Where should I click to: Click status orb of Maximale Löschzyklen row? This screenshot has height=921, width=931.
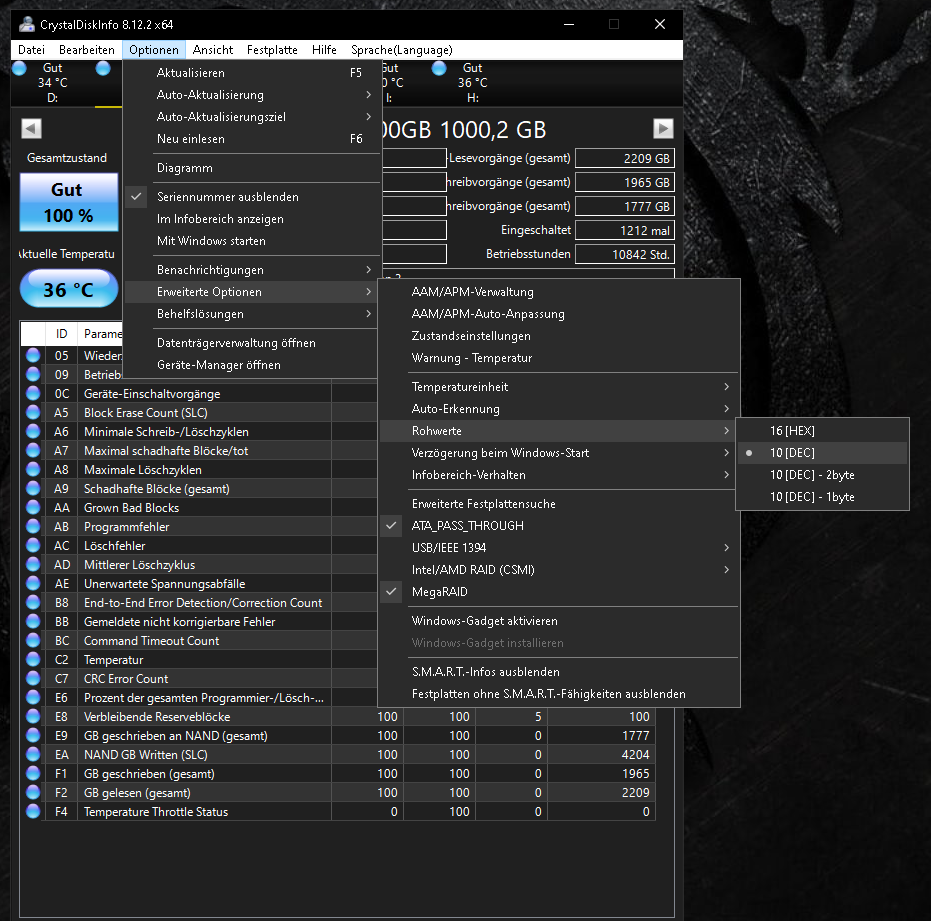click(33, 469)
